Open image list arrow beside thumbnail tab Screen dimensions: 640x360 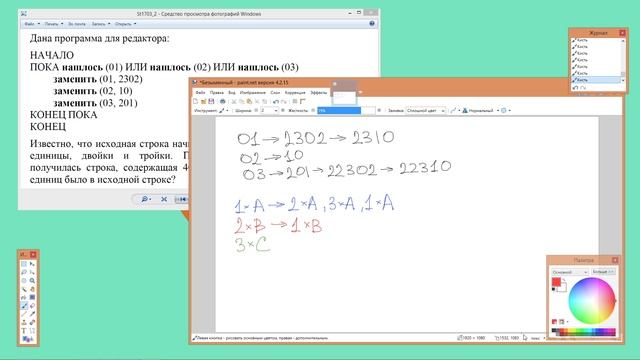360,92
